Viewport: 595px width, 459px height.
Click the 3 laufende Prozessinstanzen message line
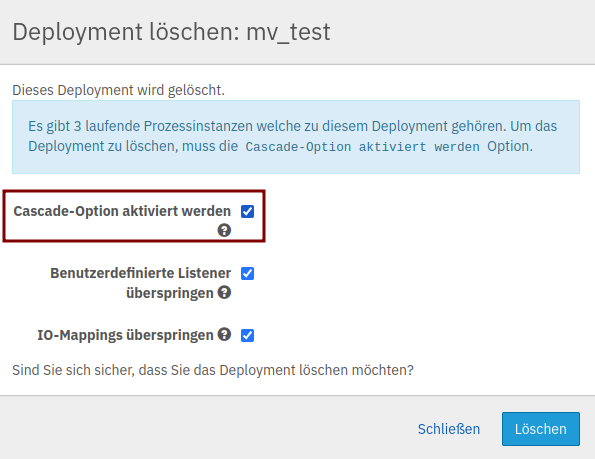point(293,126)
